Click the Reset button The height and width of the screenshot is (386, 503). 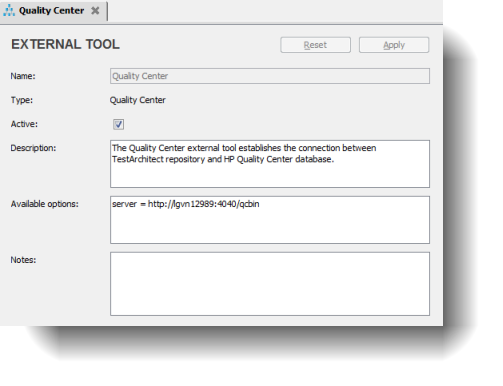click(315, 45)
